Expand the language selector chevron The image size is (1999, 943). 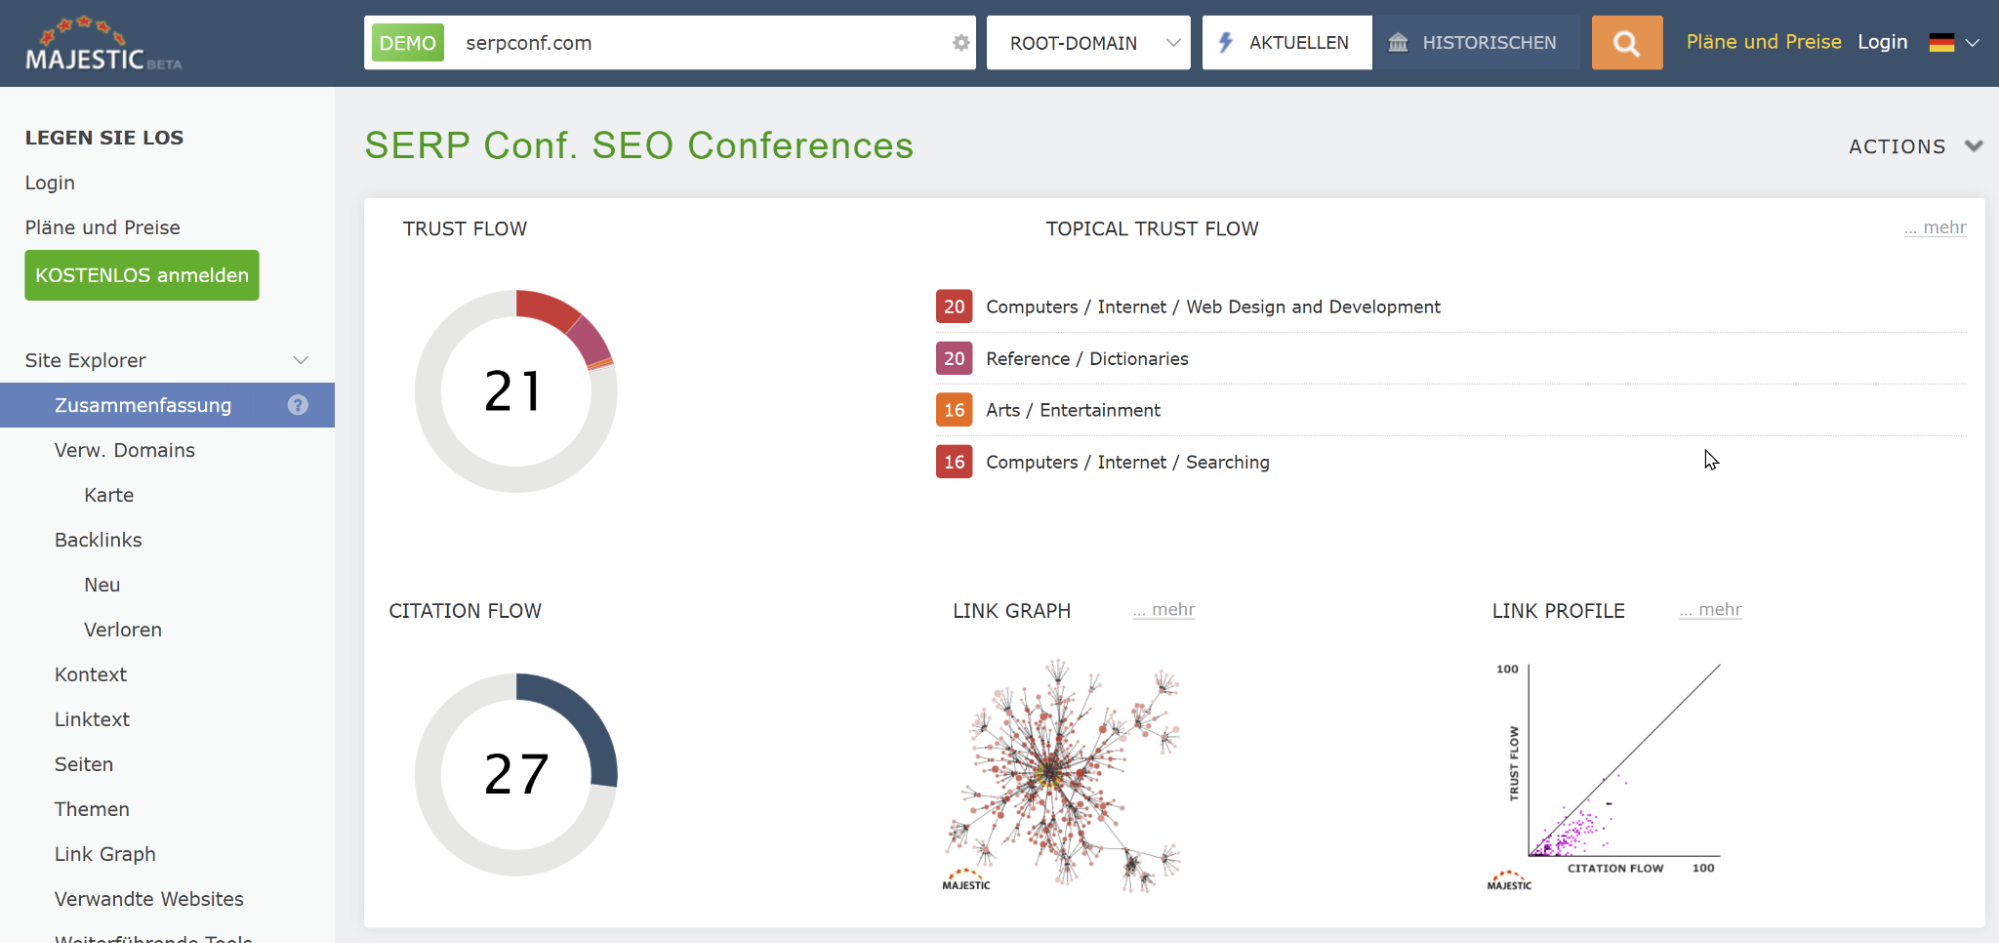click(x=1972, y=43)
